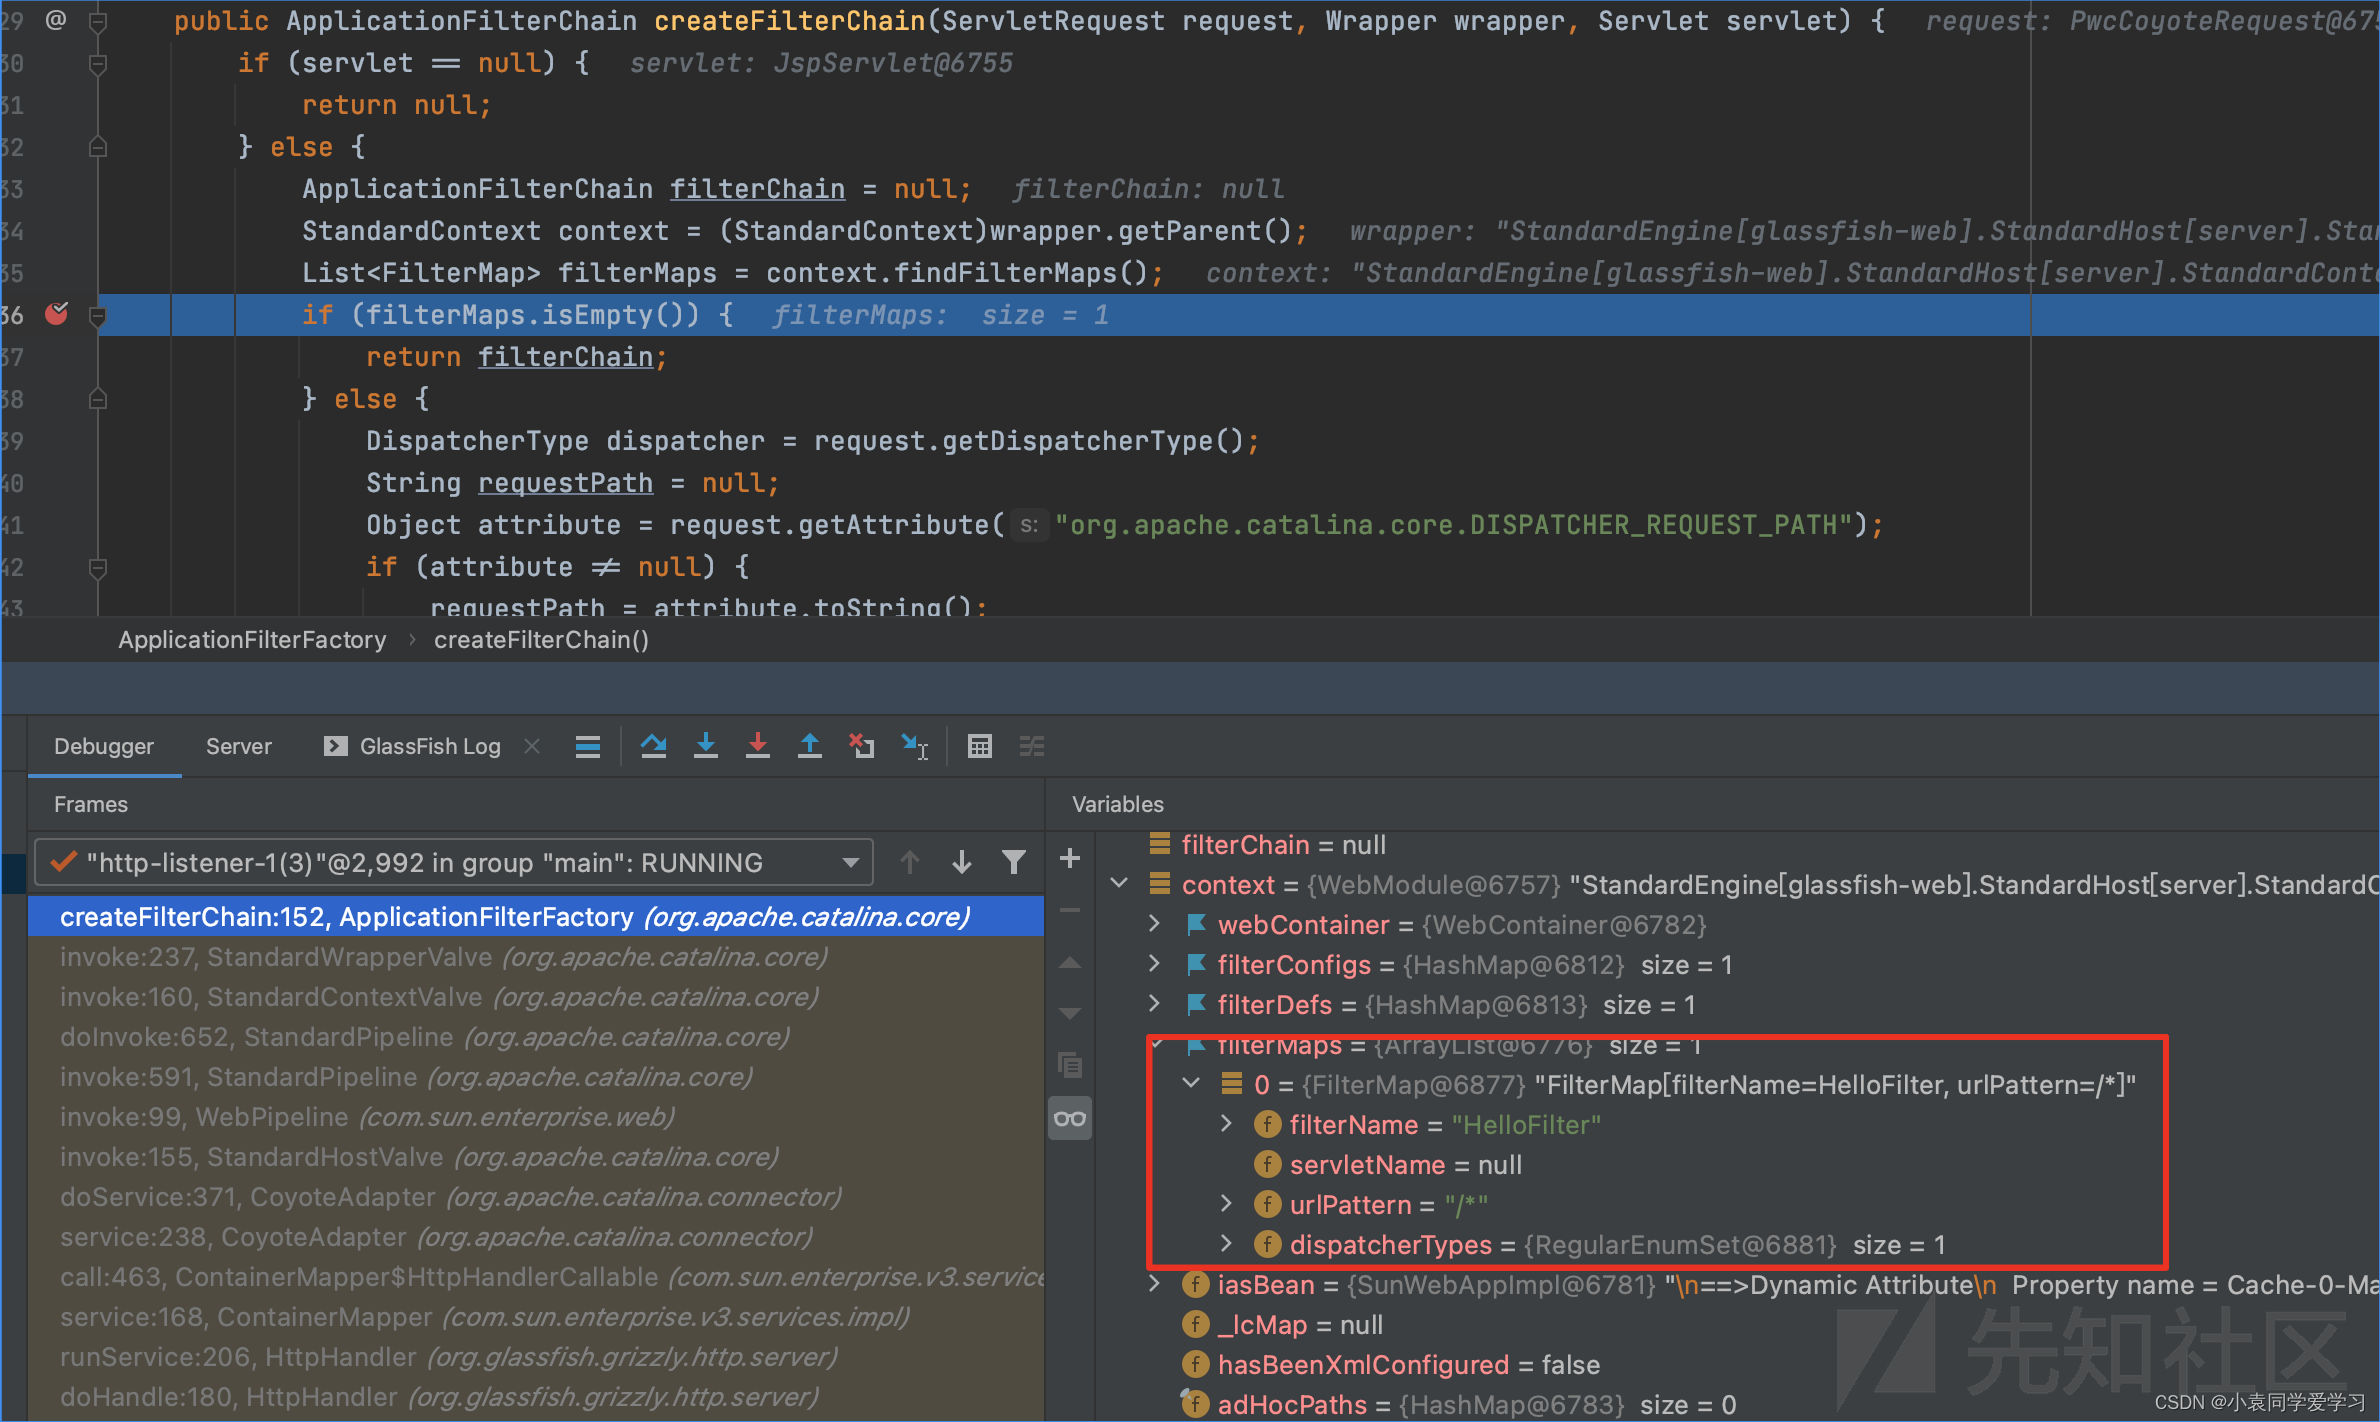
Task: Click the underlined requestPath variable declaration
Action: tap(565, 483)
